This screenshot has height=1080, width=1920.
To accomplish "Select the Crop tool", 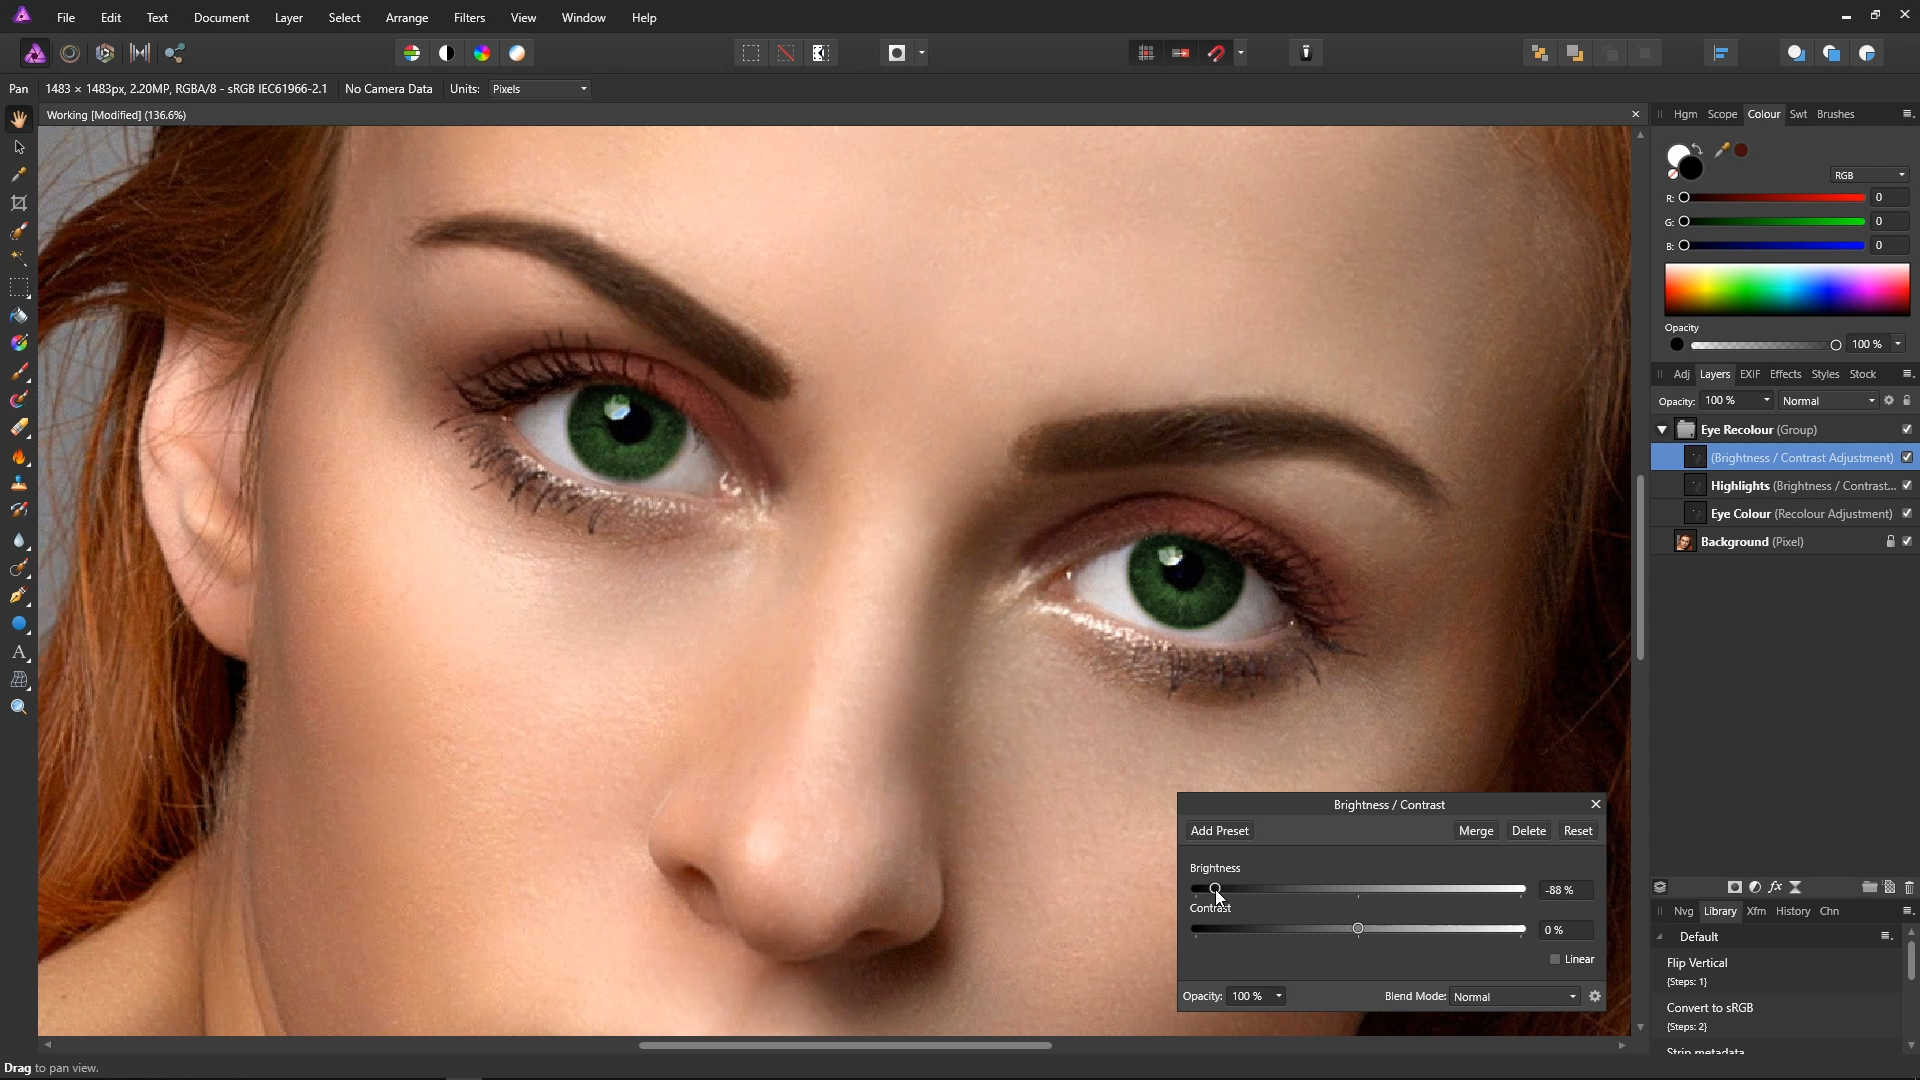I will point(18,203).
